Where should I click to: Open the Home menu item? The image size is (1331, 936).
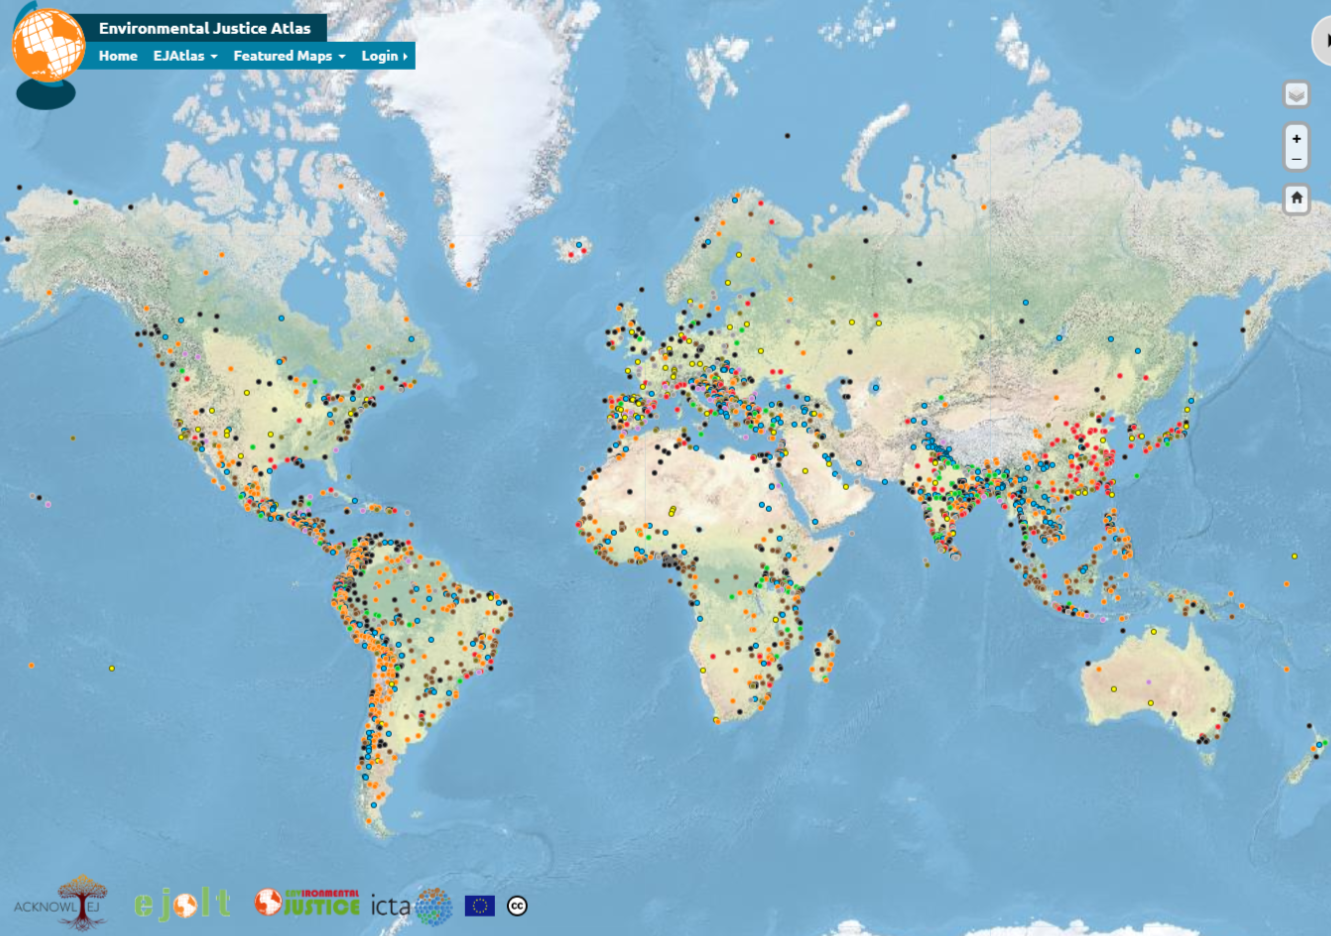click(118, 56)
